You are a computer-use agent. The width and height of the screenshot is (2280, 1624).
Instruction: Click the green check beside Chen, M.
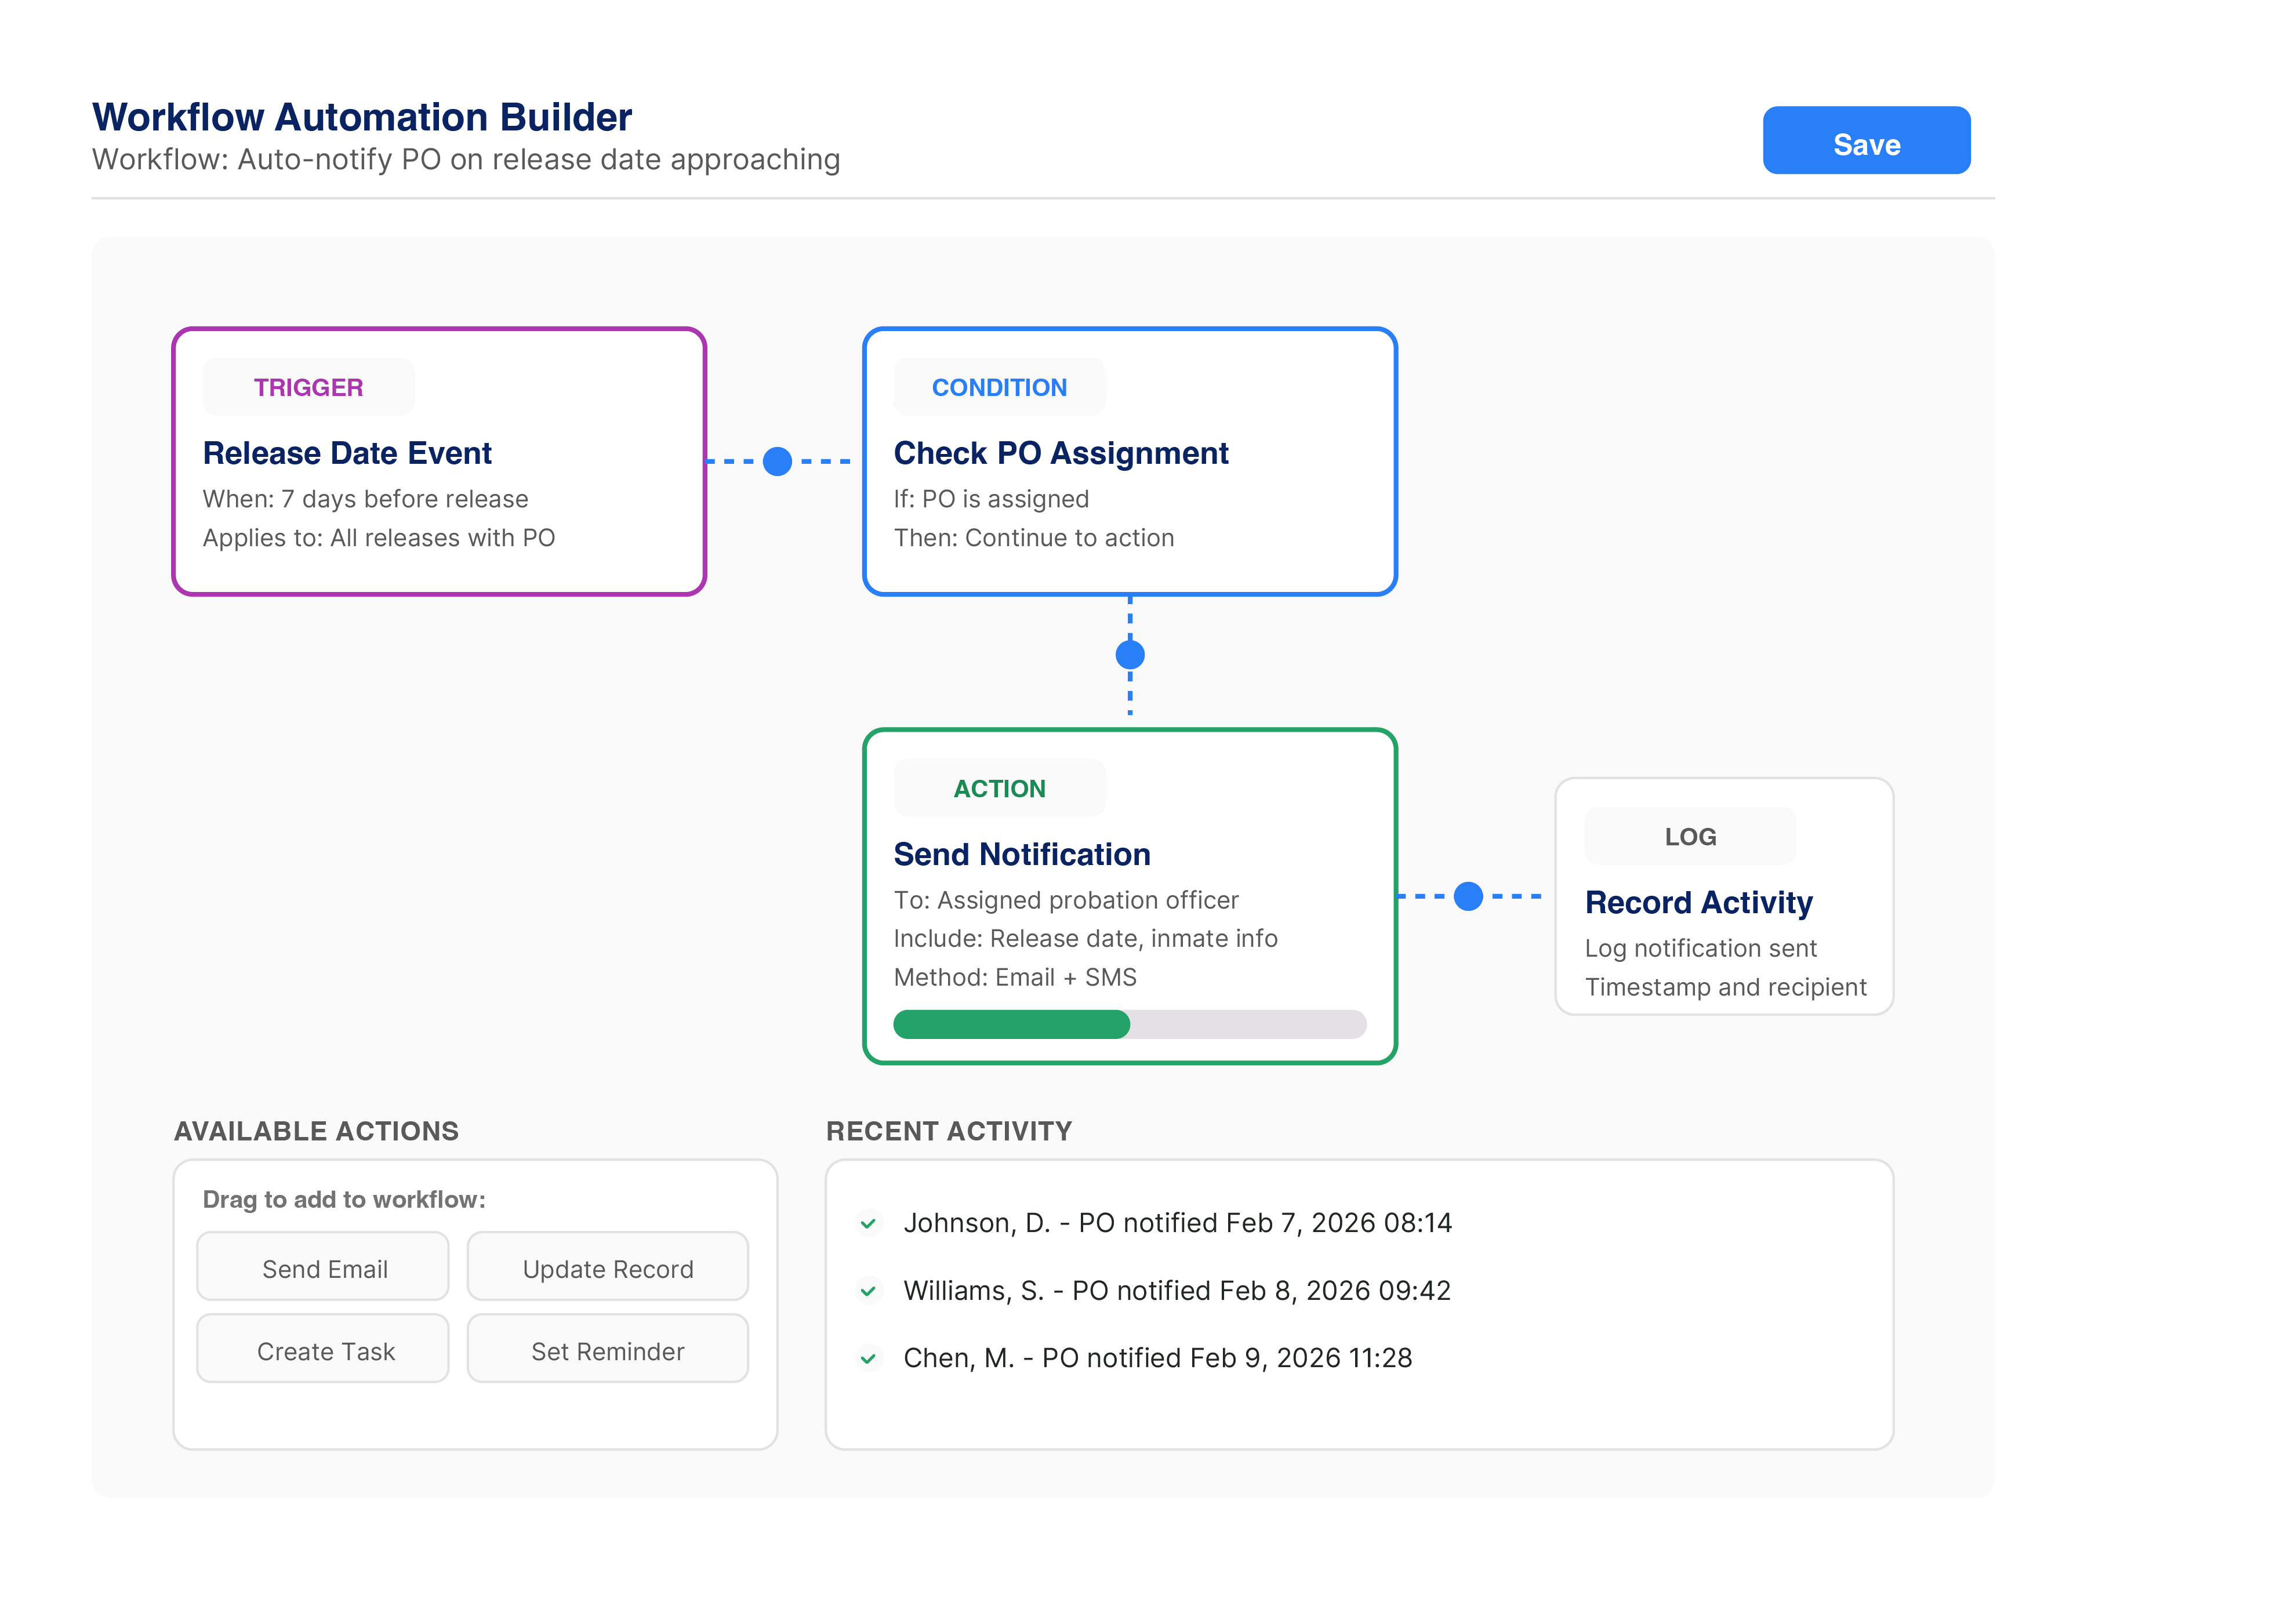(868, 1358)
